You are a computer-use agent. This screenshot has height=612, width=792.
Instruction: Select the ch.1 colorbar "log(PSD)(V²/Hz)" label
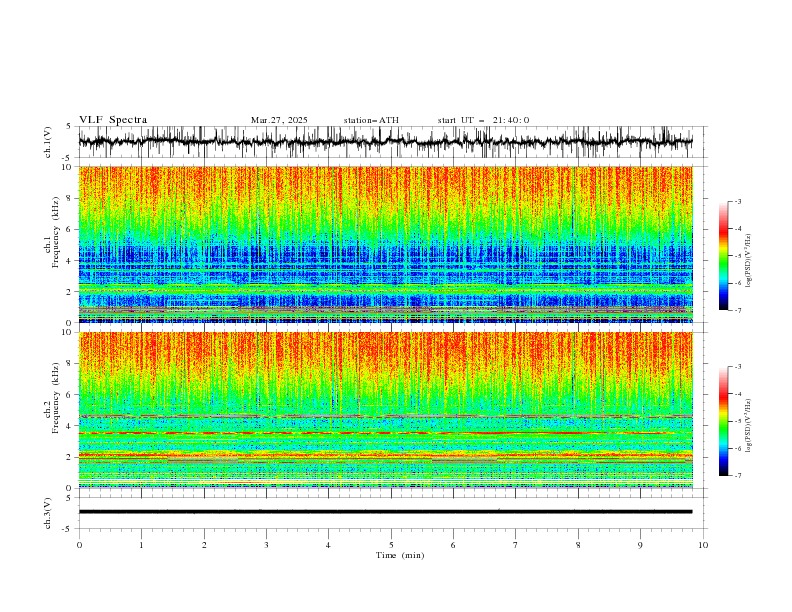(x=748, y=261)
